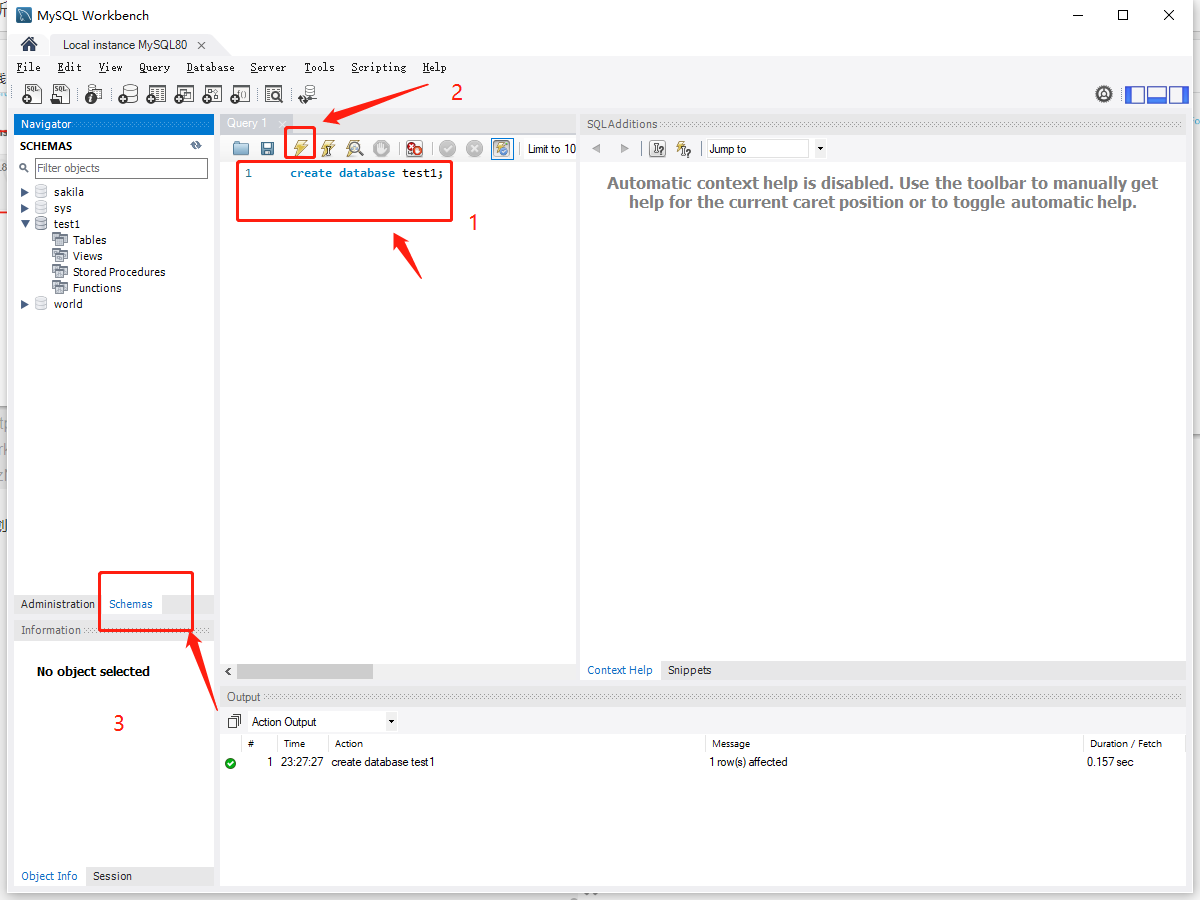Switch to the Session tab
Image resolution: width=1200 pixels, height=900 pixels.
(x=112, y=876)
